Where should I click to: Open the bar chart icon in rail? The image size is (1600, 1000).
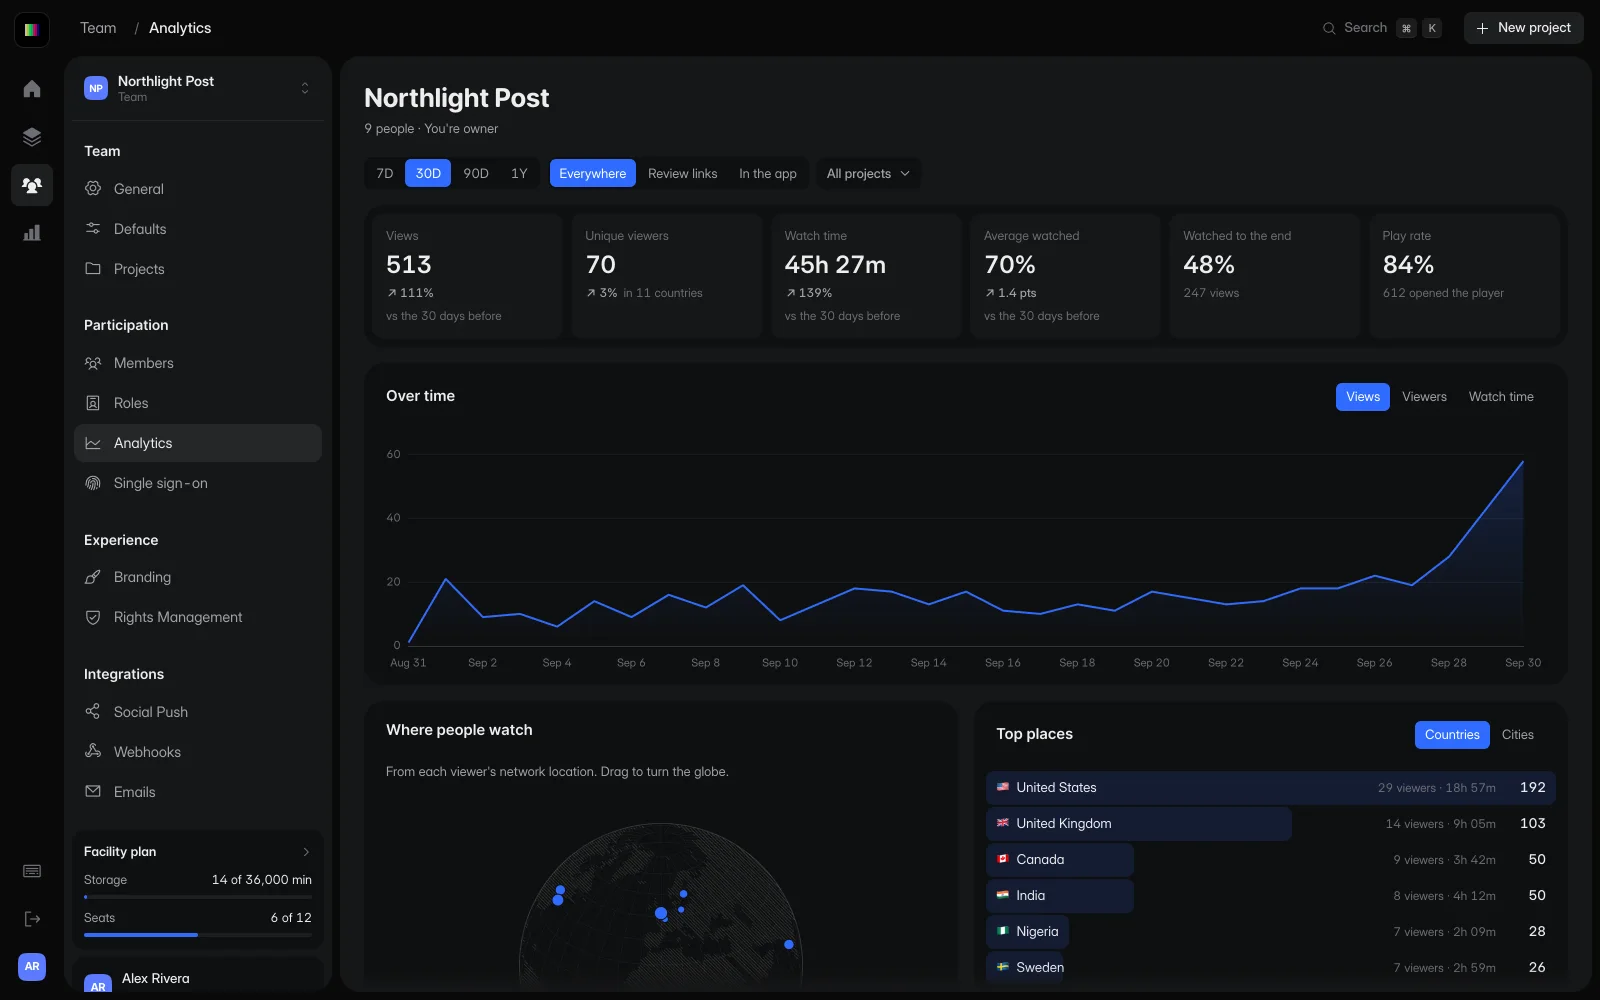coord(32,233)
